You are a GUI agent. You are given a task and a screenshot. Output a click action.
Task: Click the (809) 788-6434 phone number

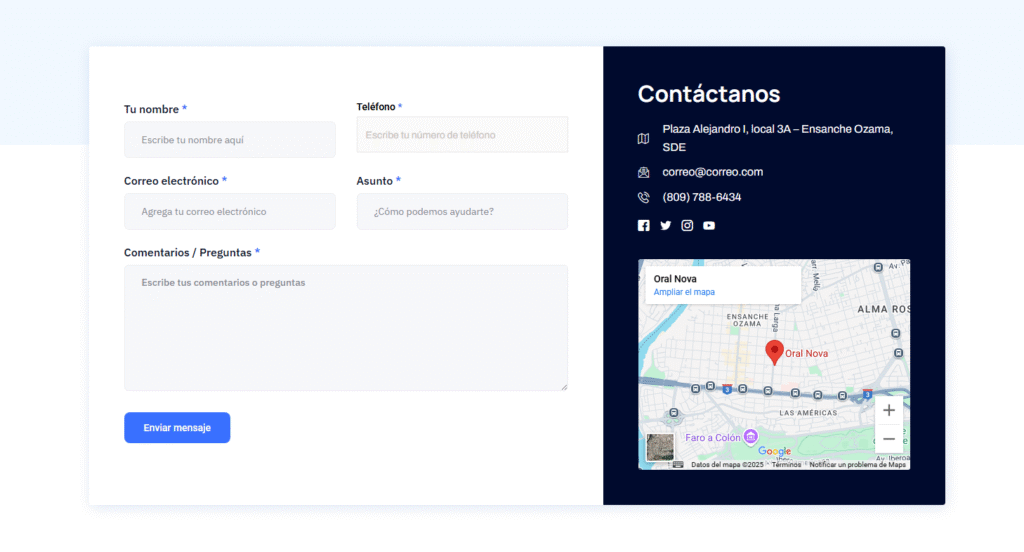tap(701, 197)
